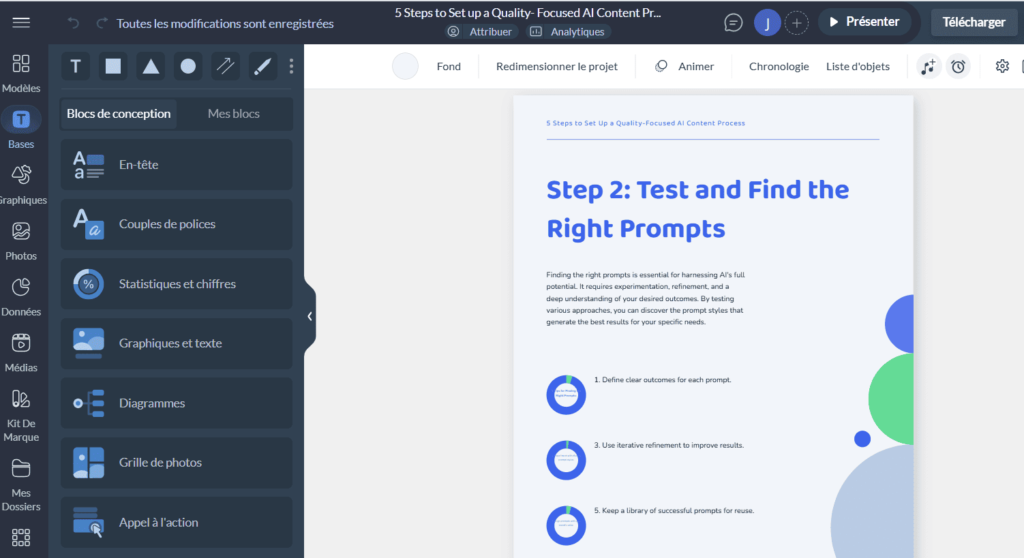
Task: Open Couples de polices block category
Action: [x=176, y=224]
